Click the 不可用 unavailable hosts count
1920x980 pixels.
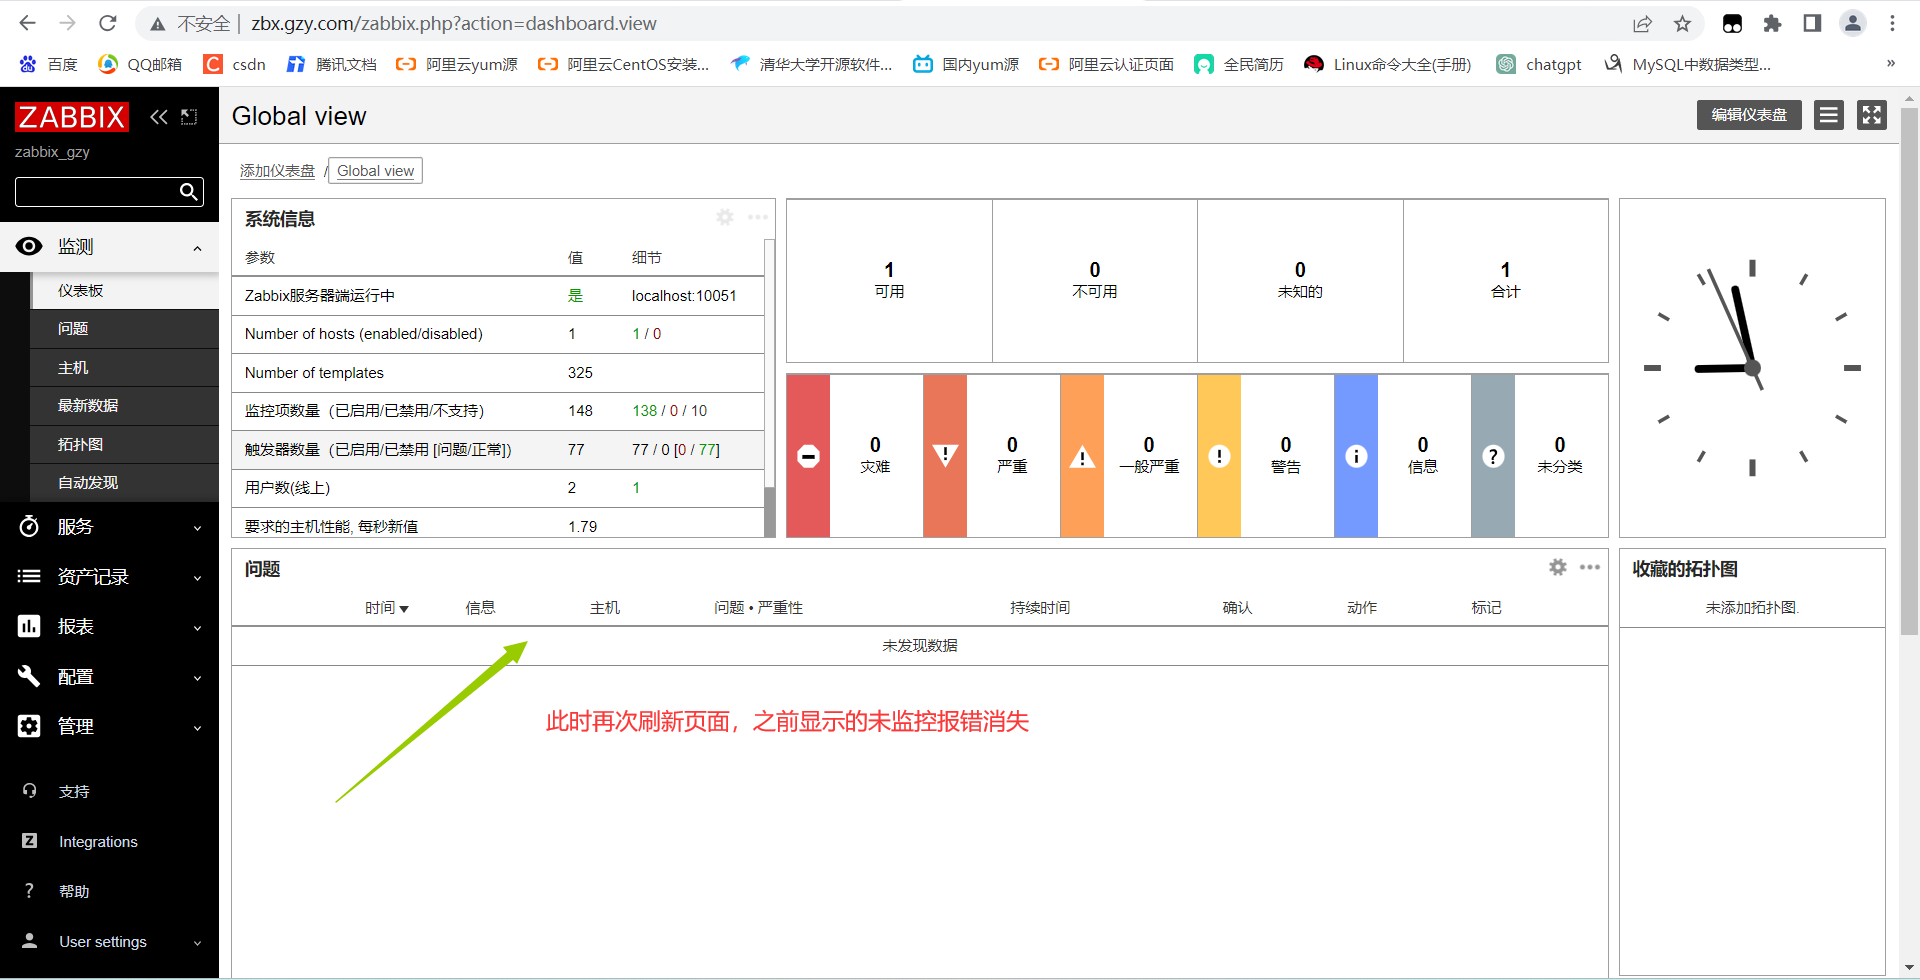coord(1095,280)
